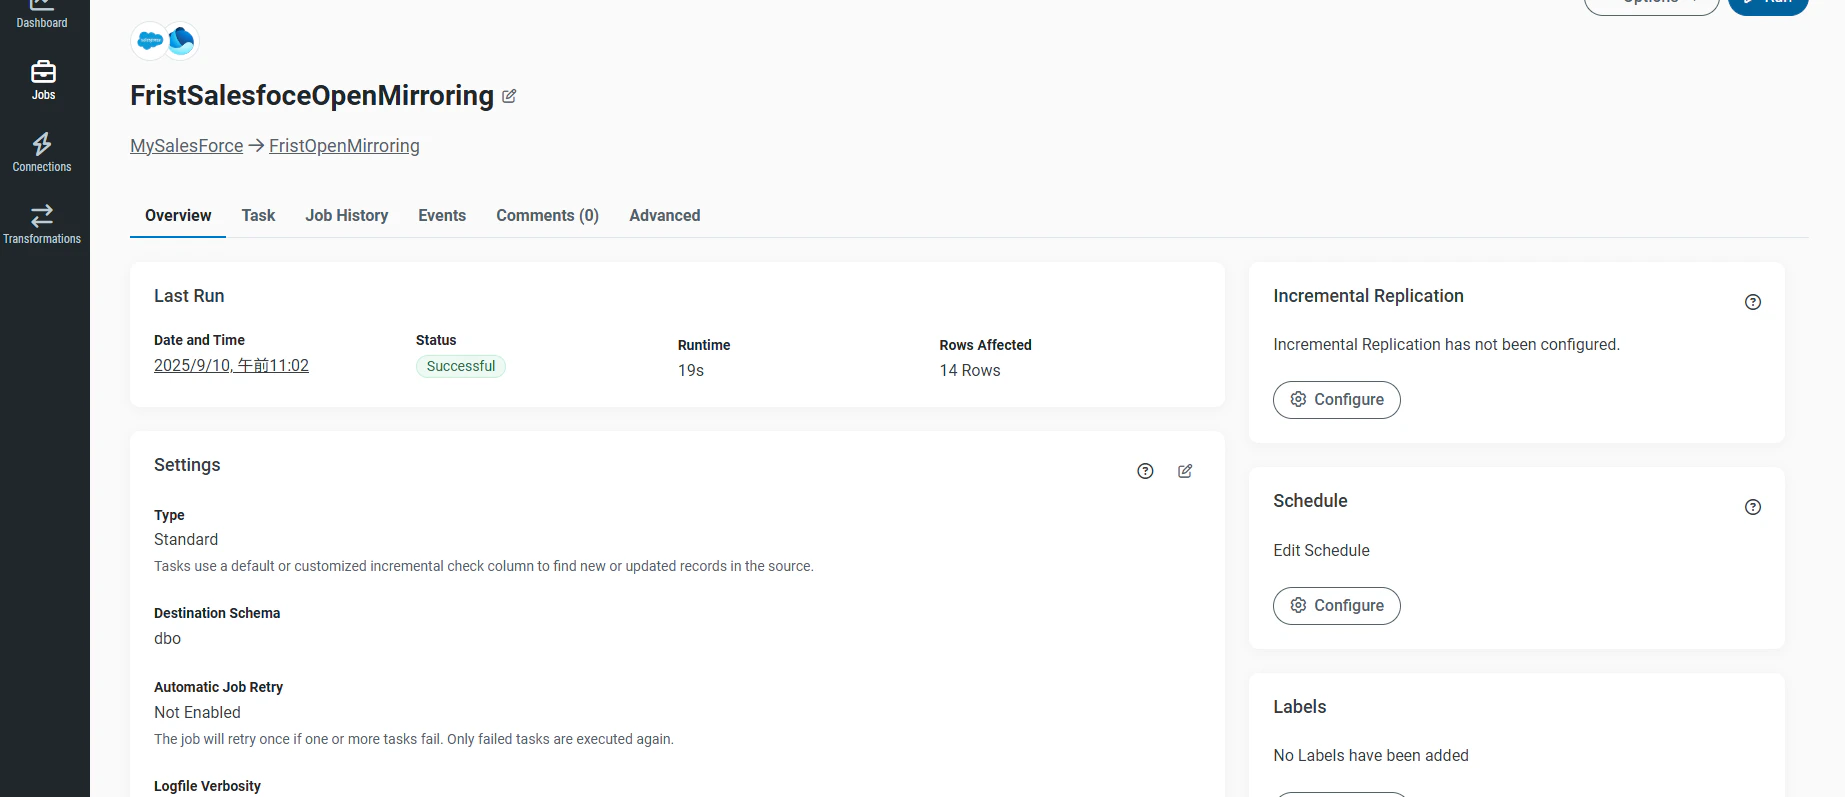
Task: Open the Comments (0) tab
Action: [x=547, y=215]
